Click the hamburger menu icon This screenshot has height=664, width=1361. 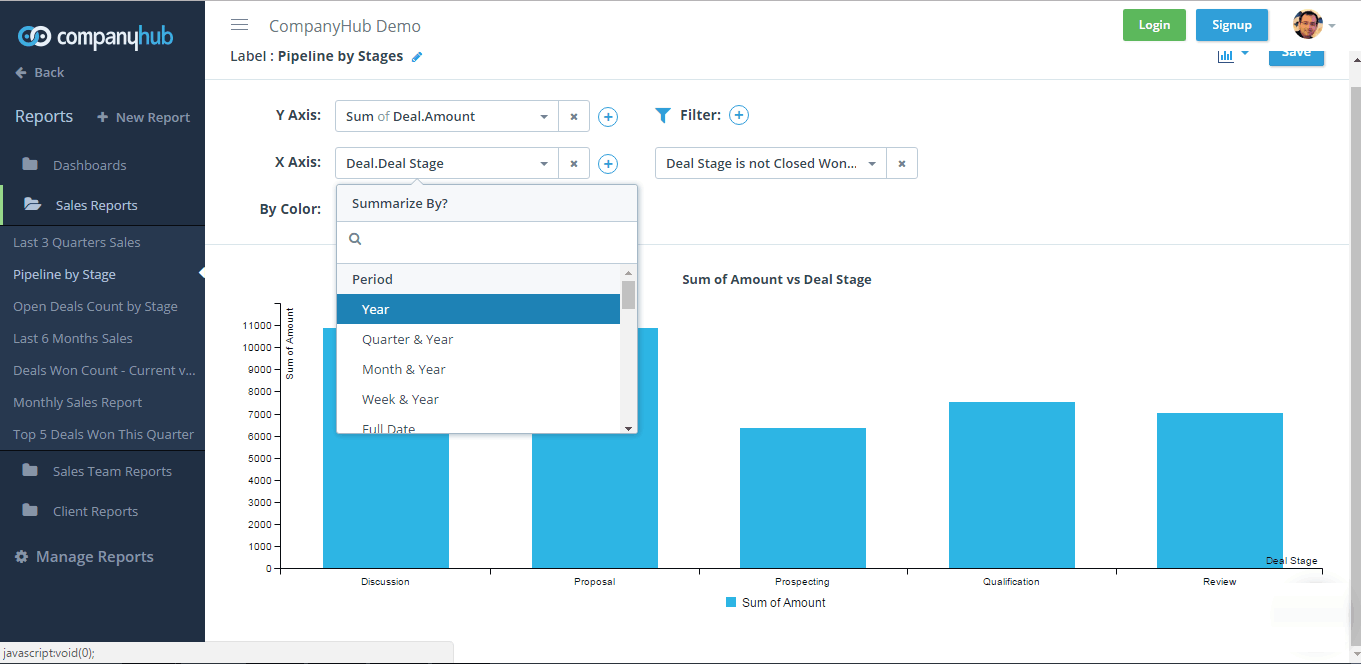coord(239,25)
